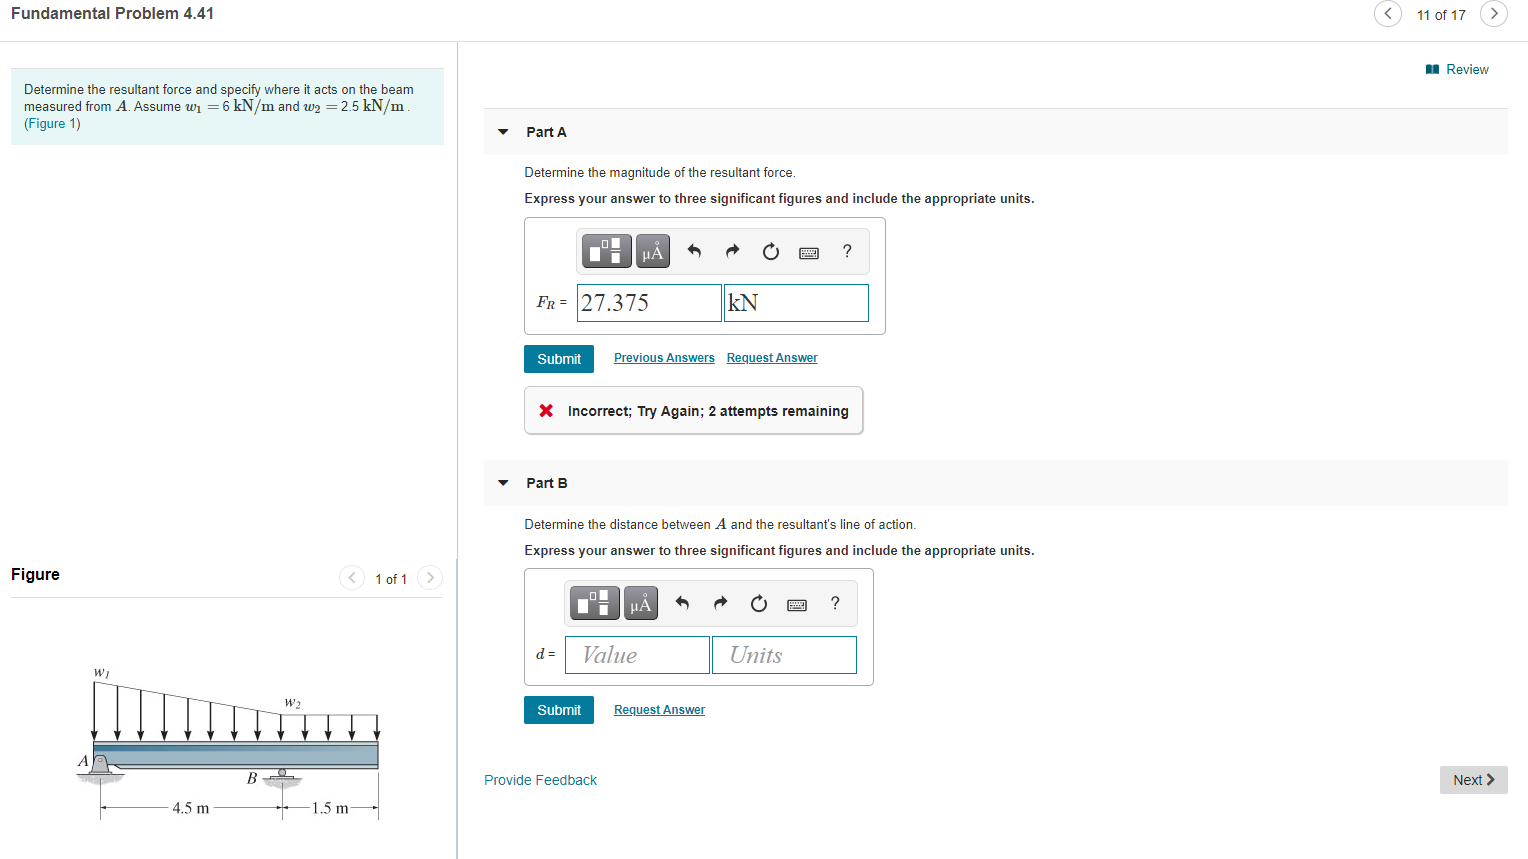This screenshot has height=859, width=1528.
Task: Open Greek symbols menu in Part B
Action: 641,603
